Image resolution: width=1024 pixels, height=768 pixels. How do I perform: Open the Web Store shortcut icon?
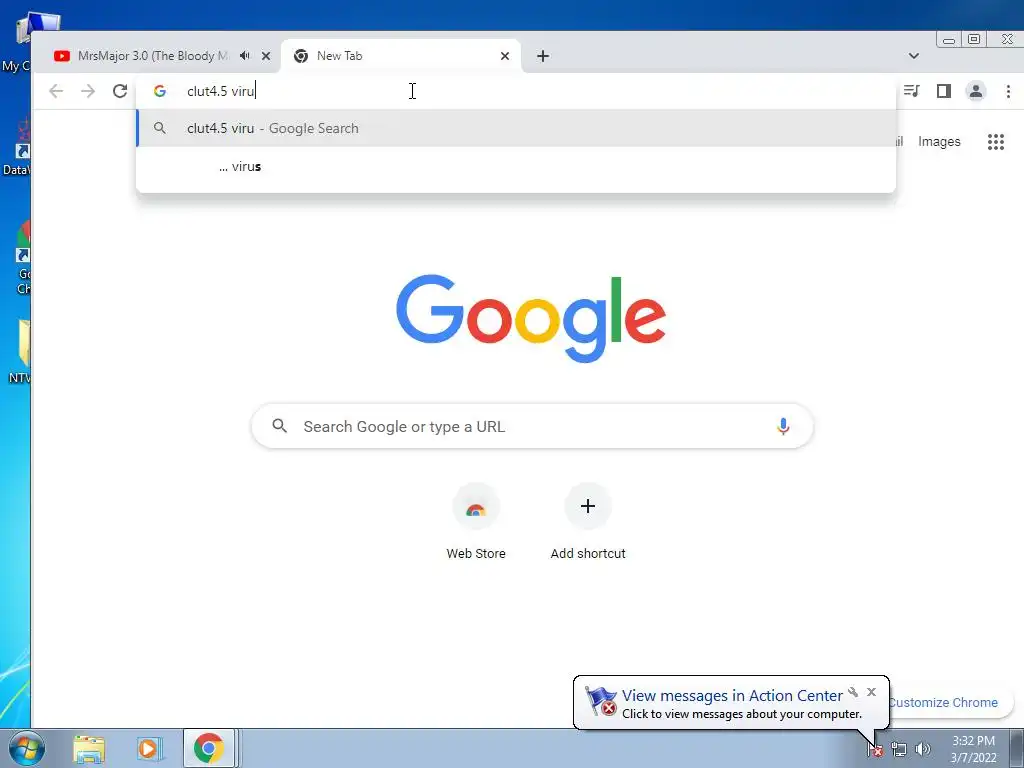(476, 507)
